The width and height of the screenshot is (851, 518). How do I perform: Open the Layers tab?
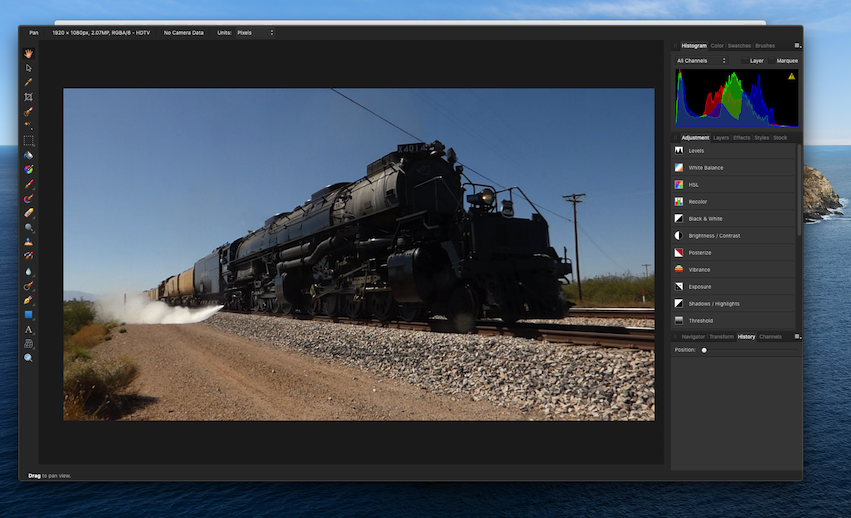point(721,137)
